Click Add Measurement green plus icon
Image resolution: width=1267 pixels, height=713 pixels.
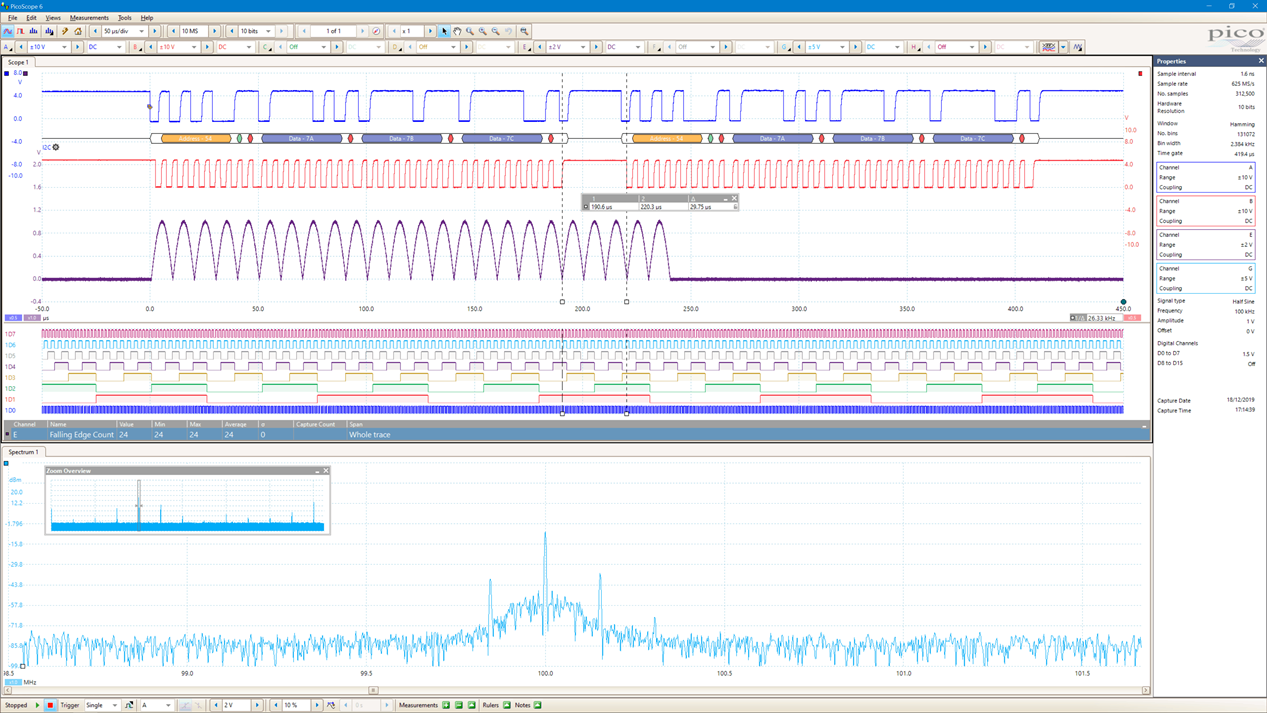446,705
